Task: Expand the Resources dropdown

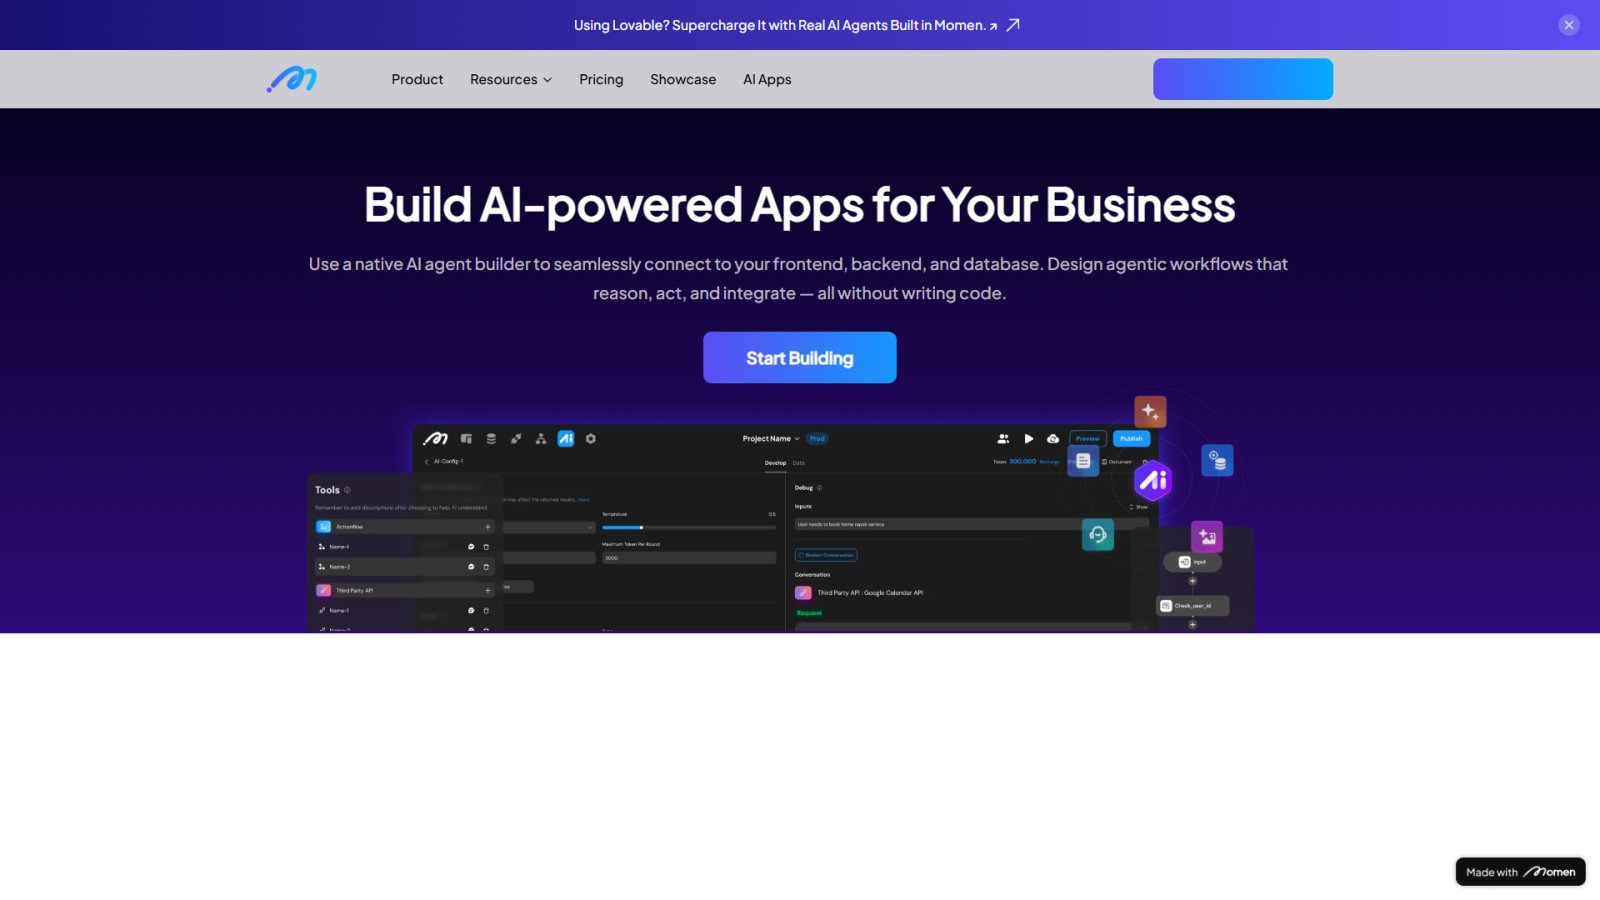Action: tap(511, 79)
